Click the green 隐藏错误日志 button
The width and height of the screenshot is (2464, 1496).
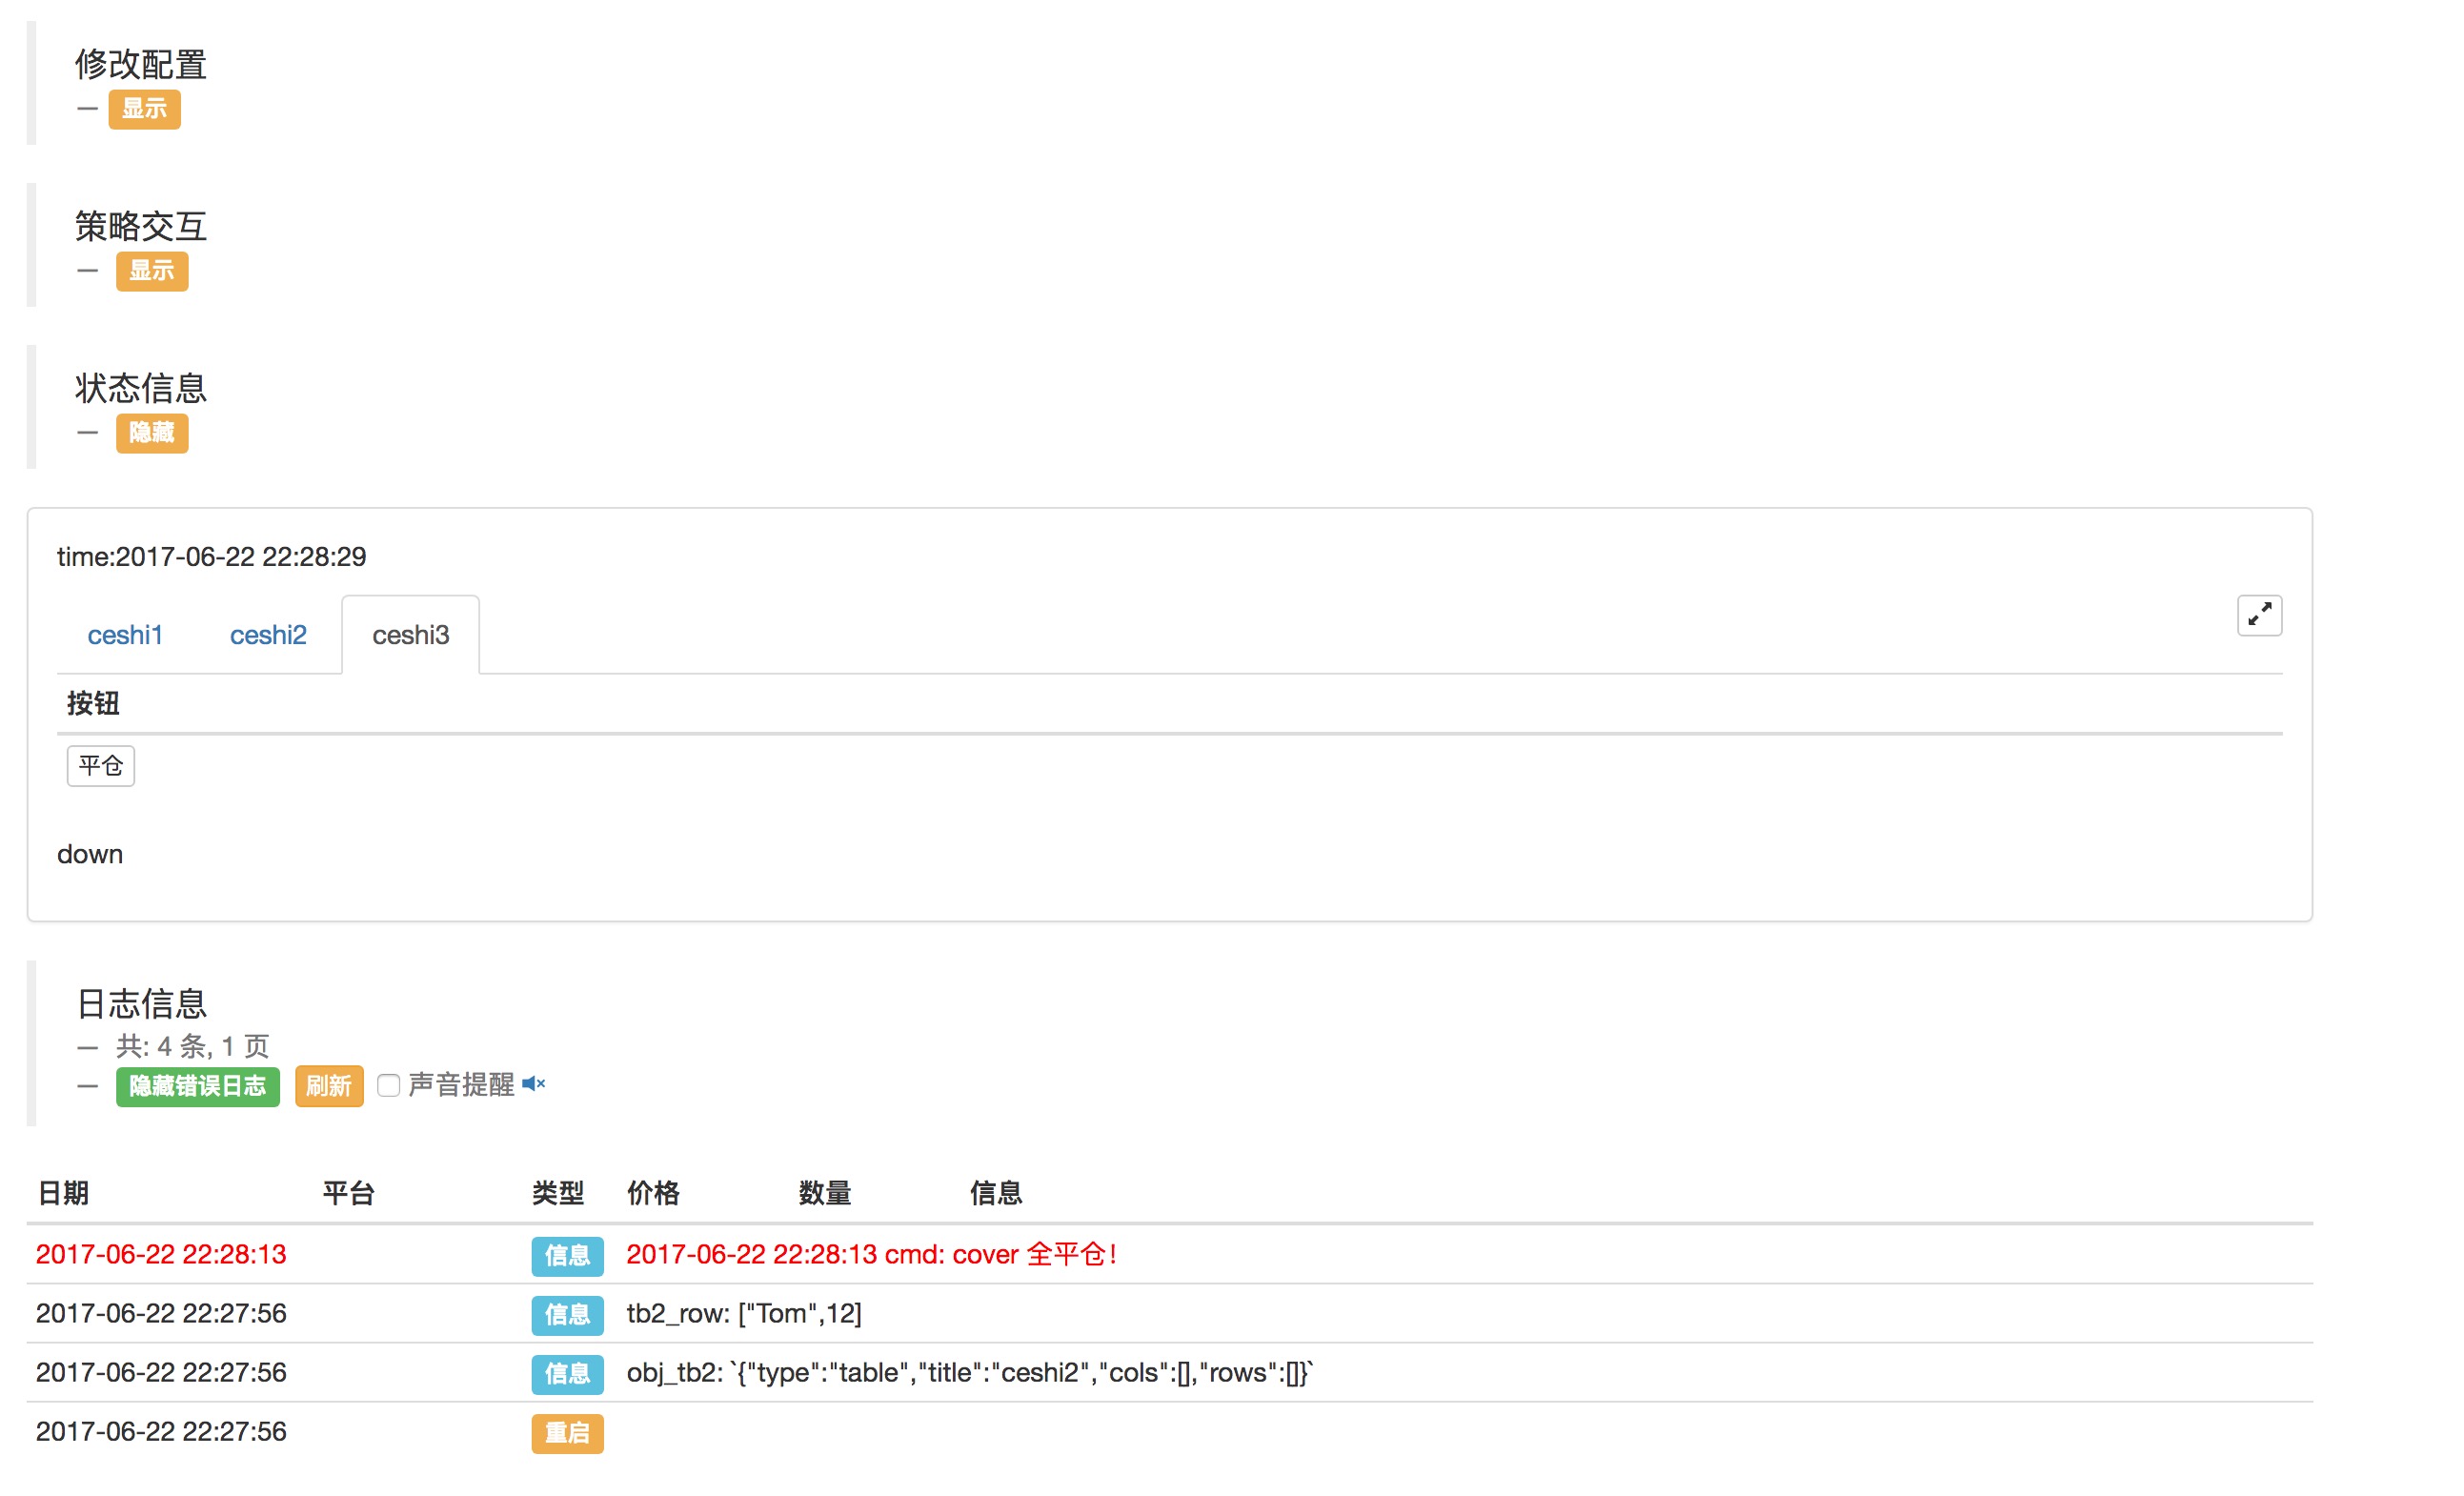point(197,1086)
